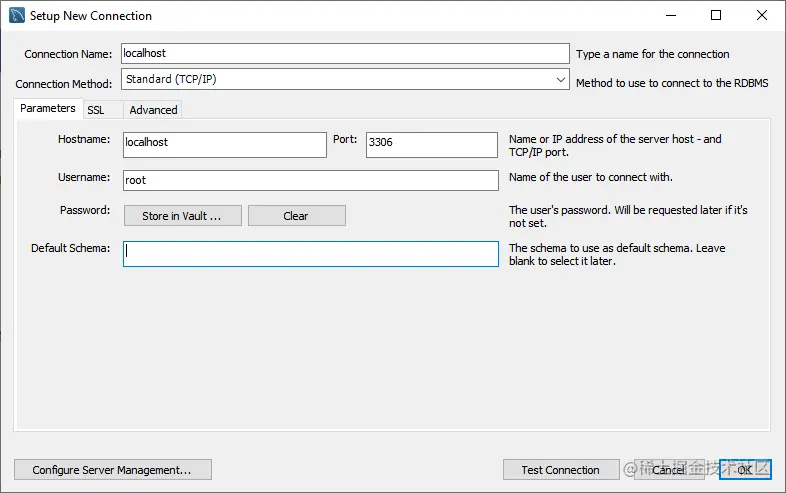The width and height of the screenshot is (786, 493).
Task: Focus the Hostname text field
Action: 225,144
